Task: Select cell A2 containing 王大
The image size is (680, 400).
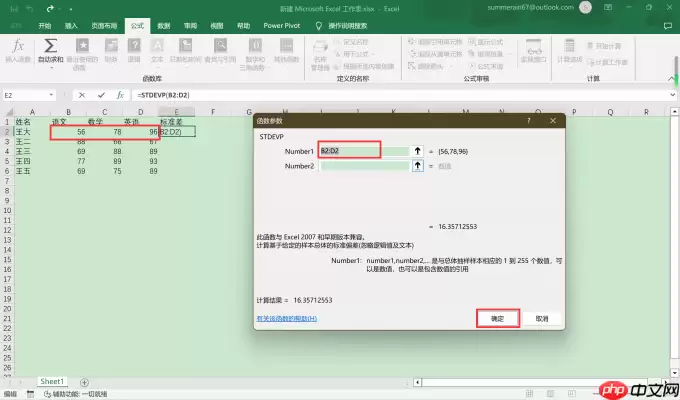Action: [32, 131]
